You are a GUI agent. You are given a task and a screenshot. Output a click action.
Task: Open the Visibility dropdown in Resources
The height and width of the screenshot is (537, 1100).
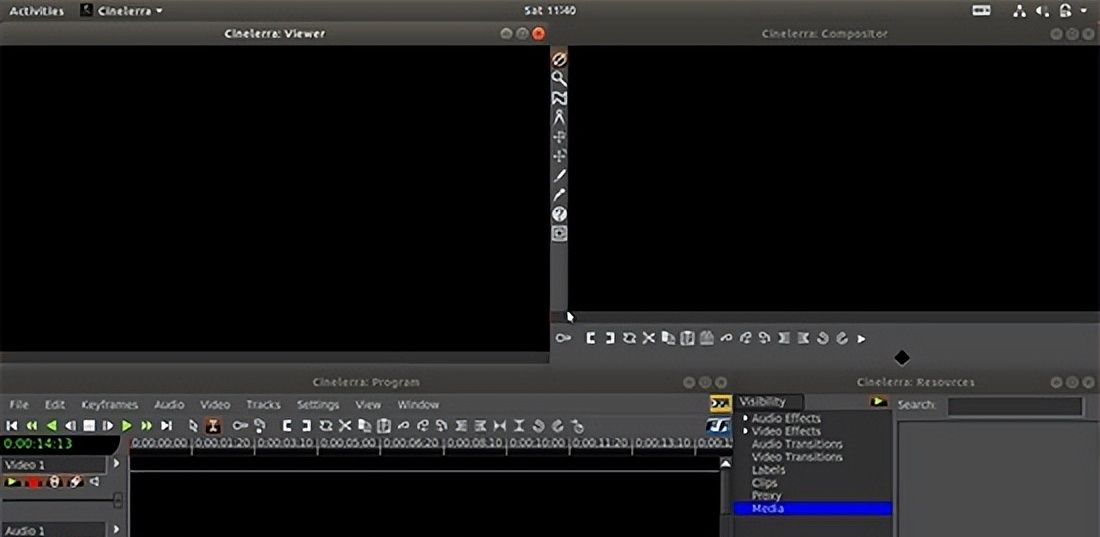pos(769,402)
